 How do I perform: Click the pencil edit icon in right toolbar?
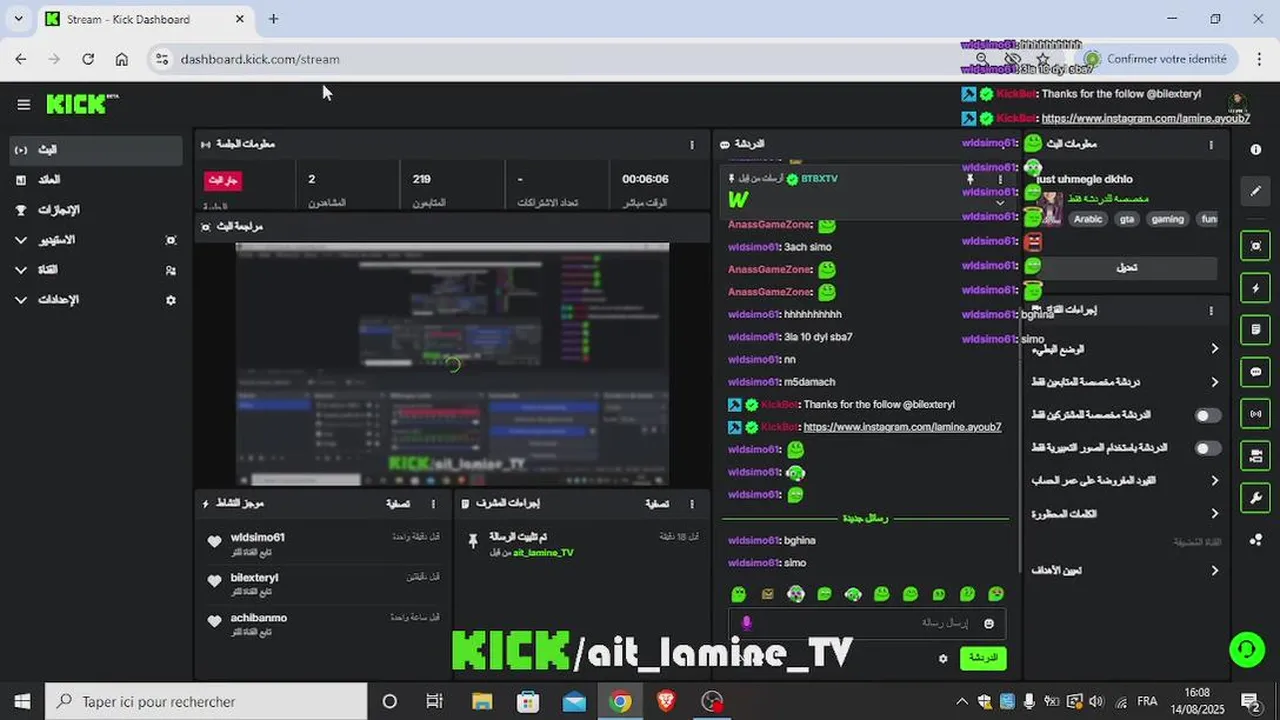click(1256, 191)
